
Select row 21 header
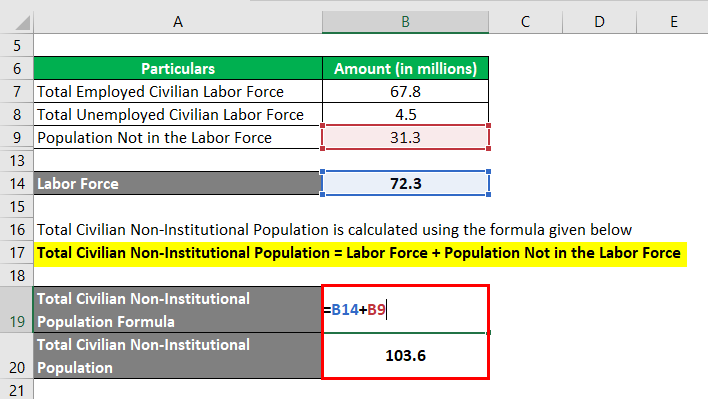point(17,390)
